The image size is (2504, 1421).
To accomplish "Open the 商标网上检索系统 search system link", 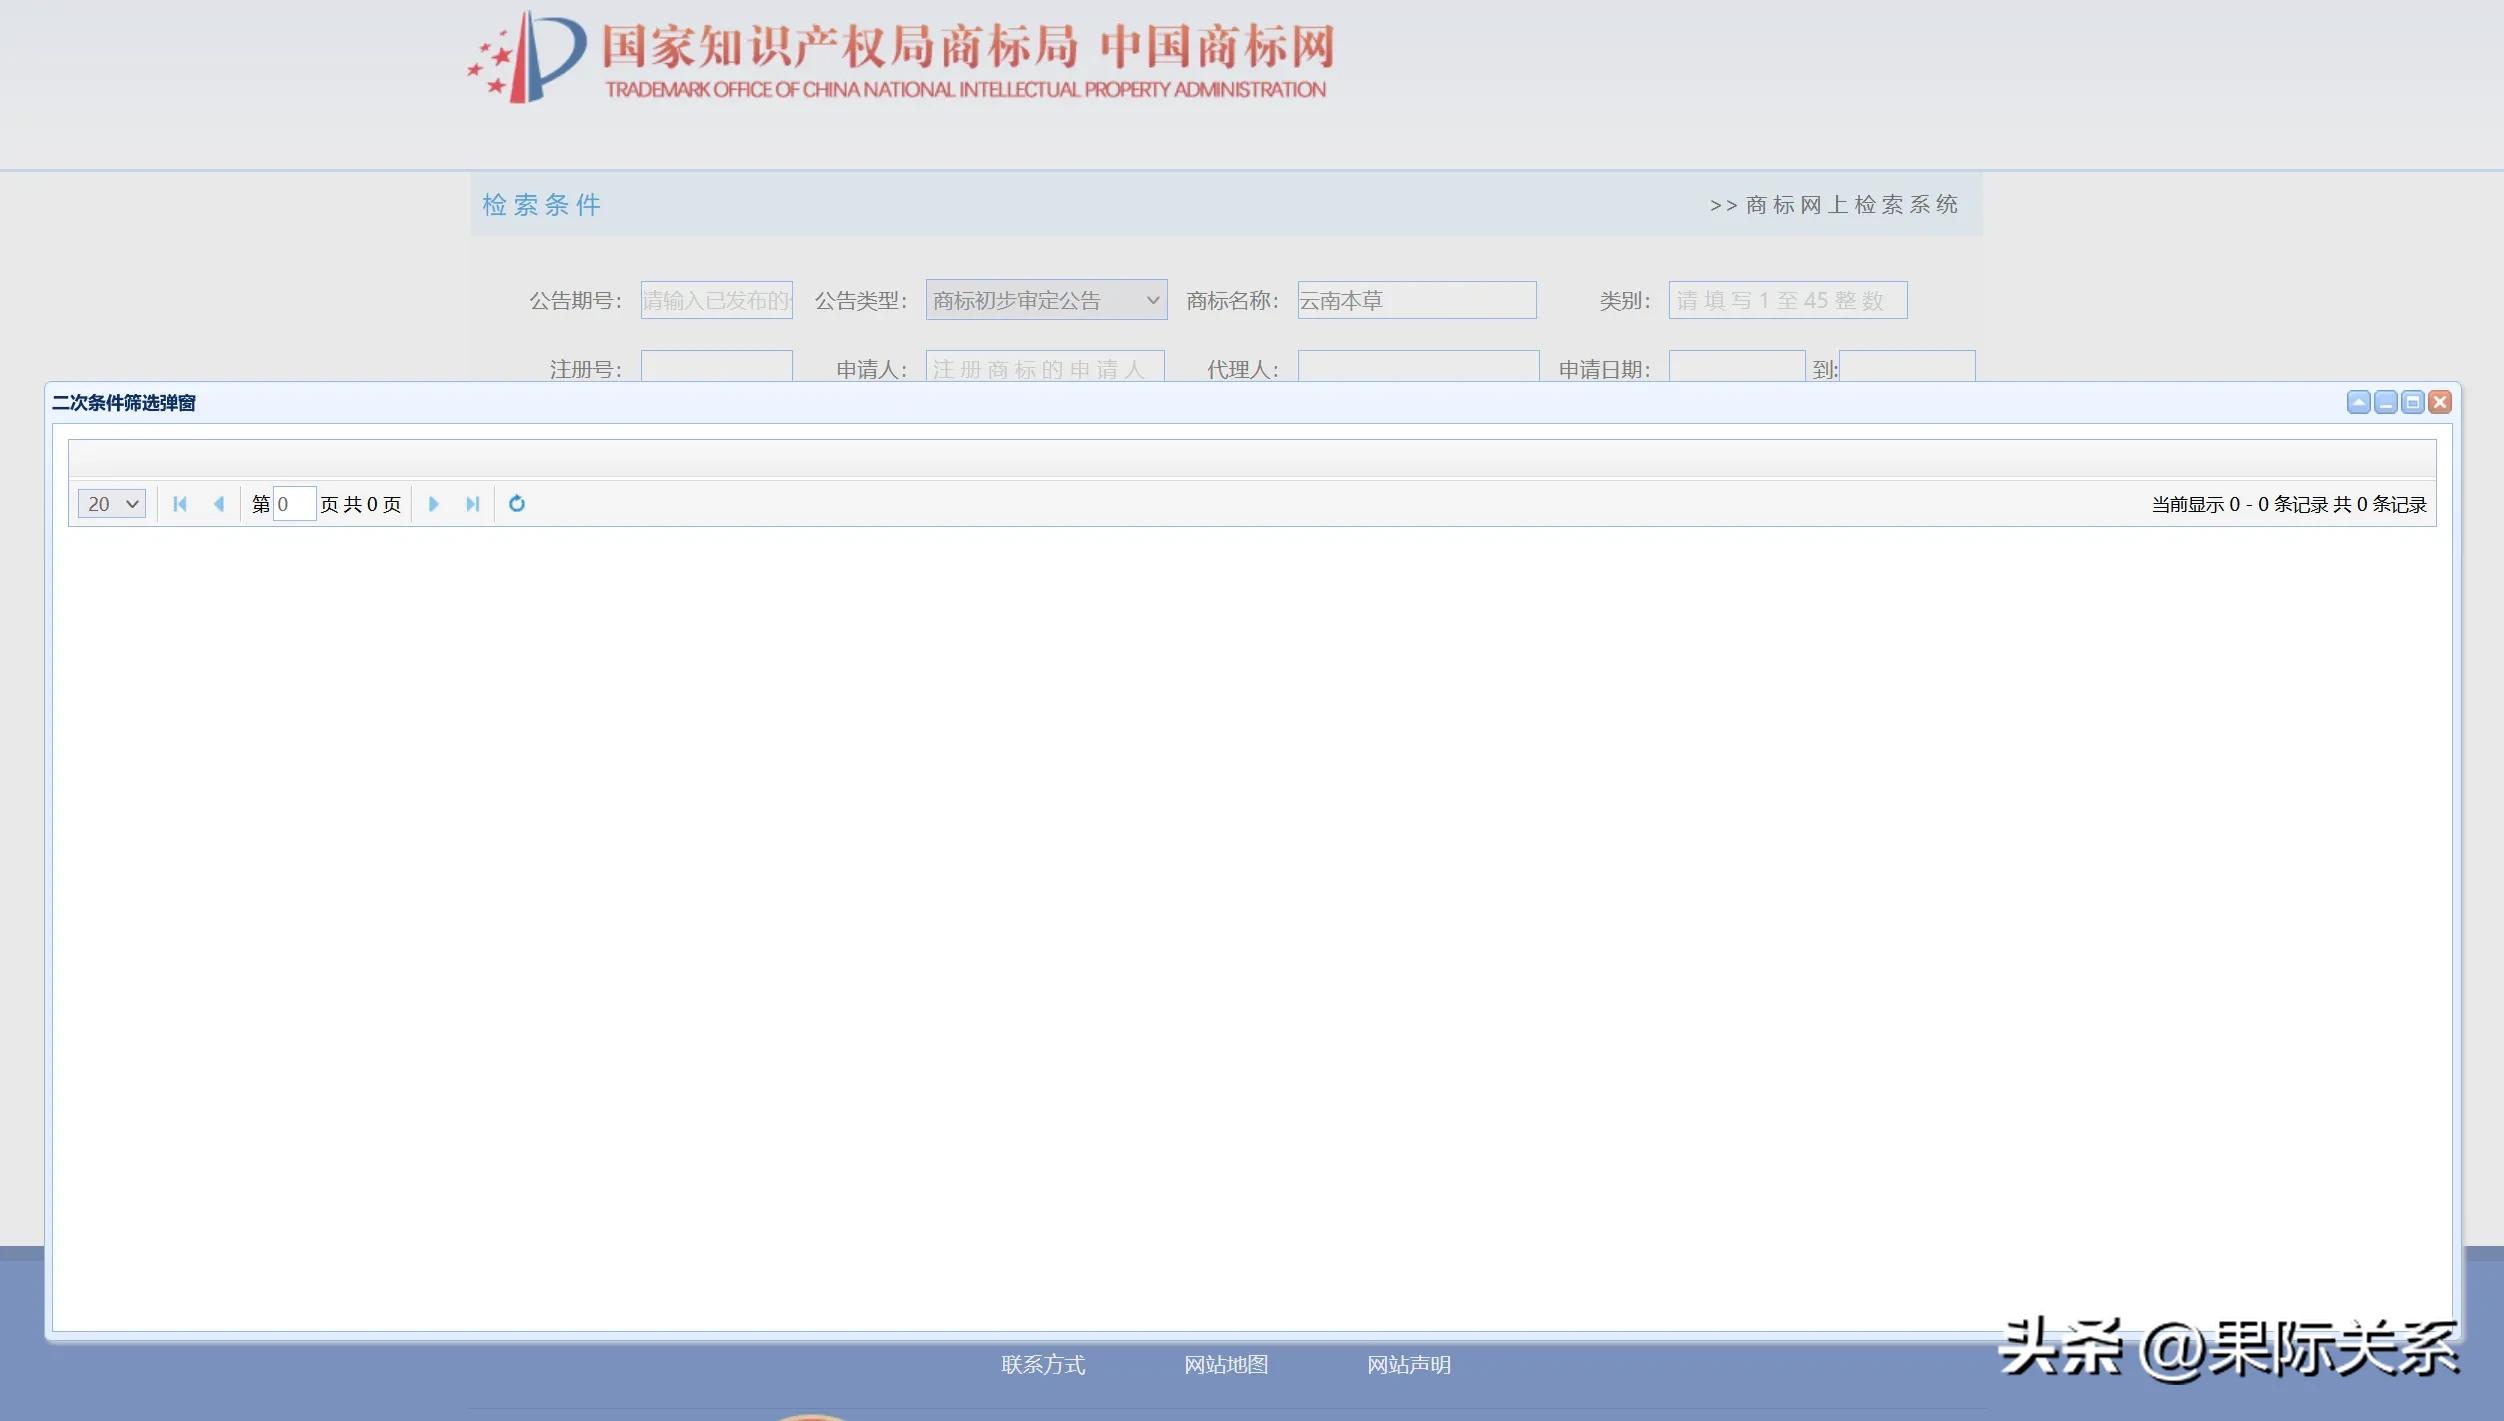I will 1850,204.
